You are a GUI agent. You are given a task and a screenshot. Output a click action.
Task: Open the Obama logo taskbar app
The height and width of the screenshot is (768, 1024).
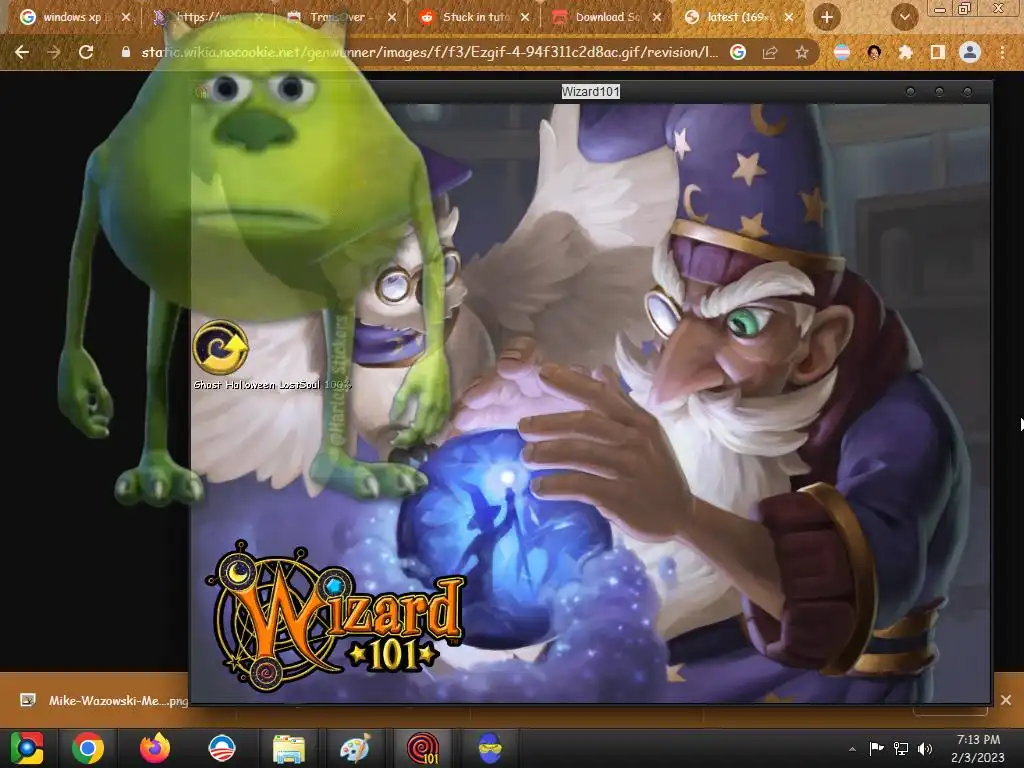221,748
